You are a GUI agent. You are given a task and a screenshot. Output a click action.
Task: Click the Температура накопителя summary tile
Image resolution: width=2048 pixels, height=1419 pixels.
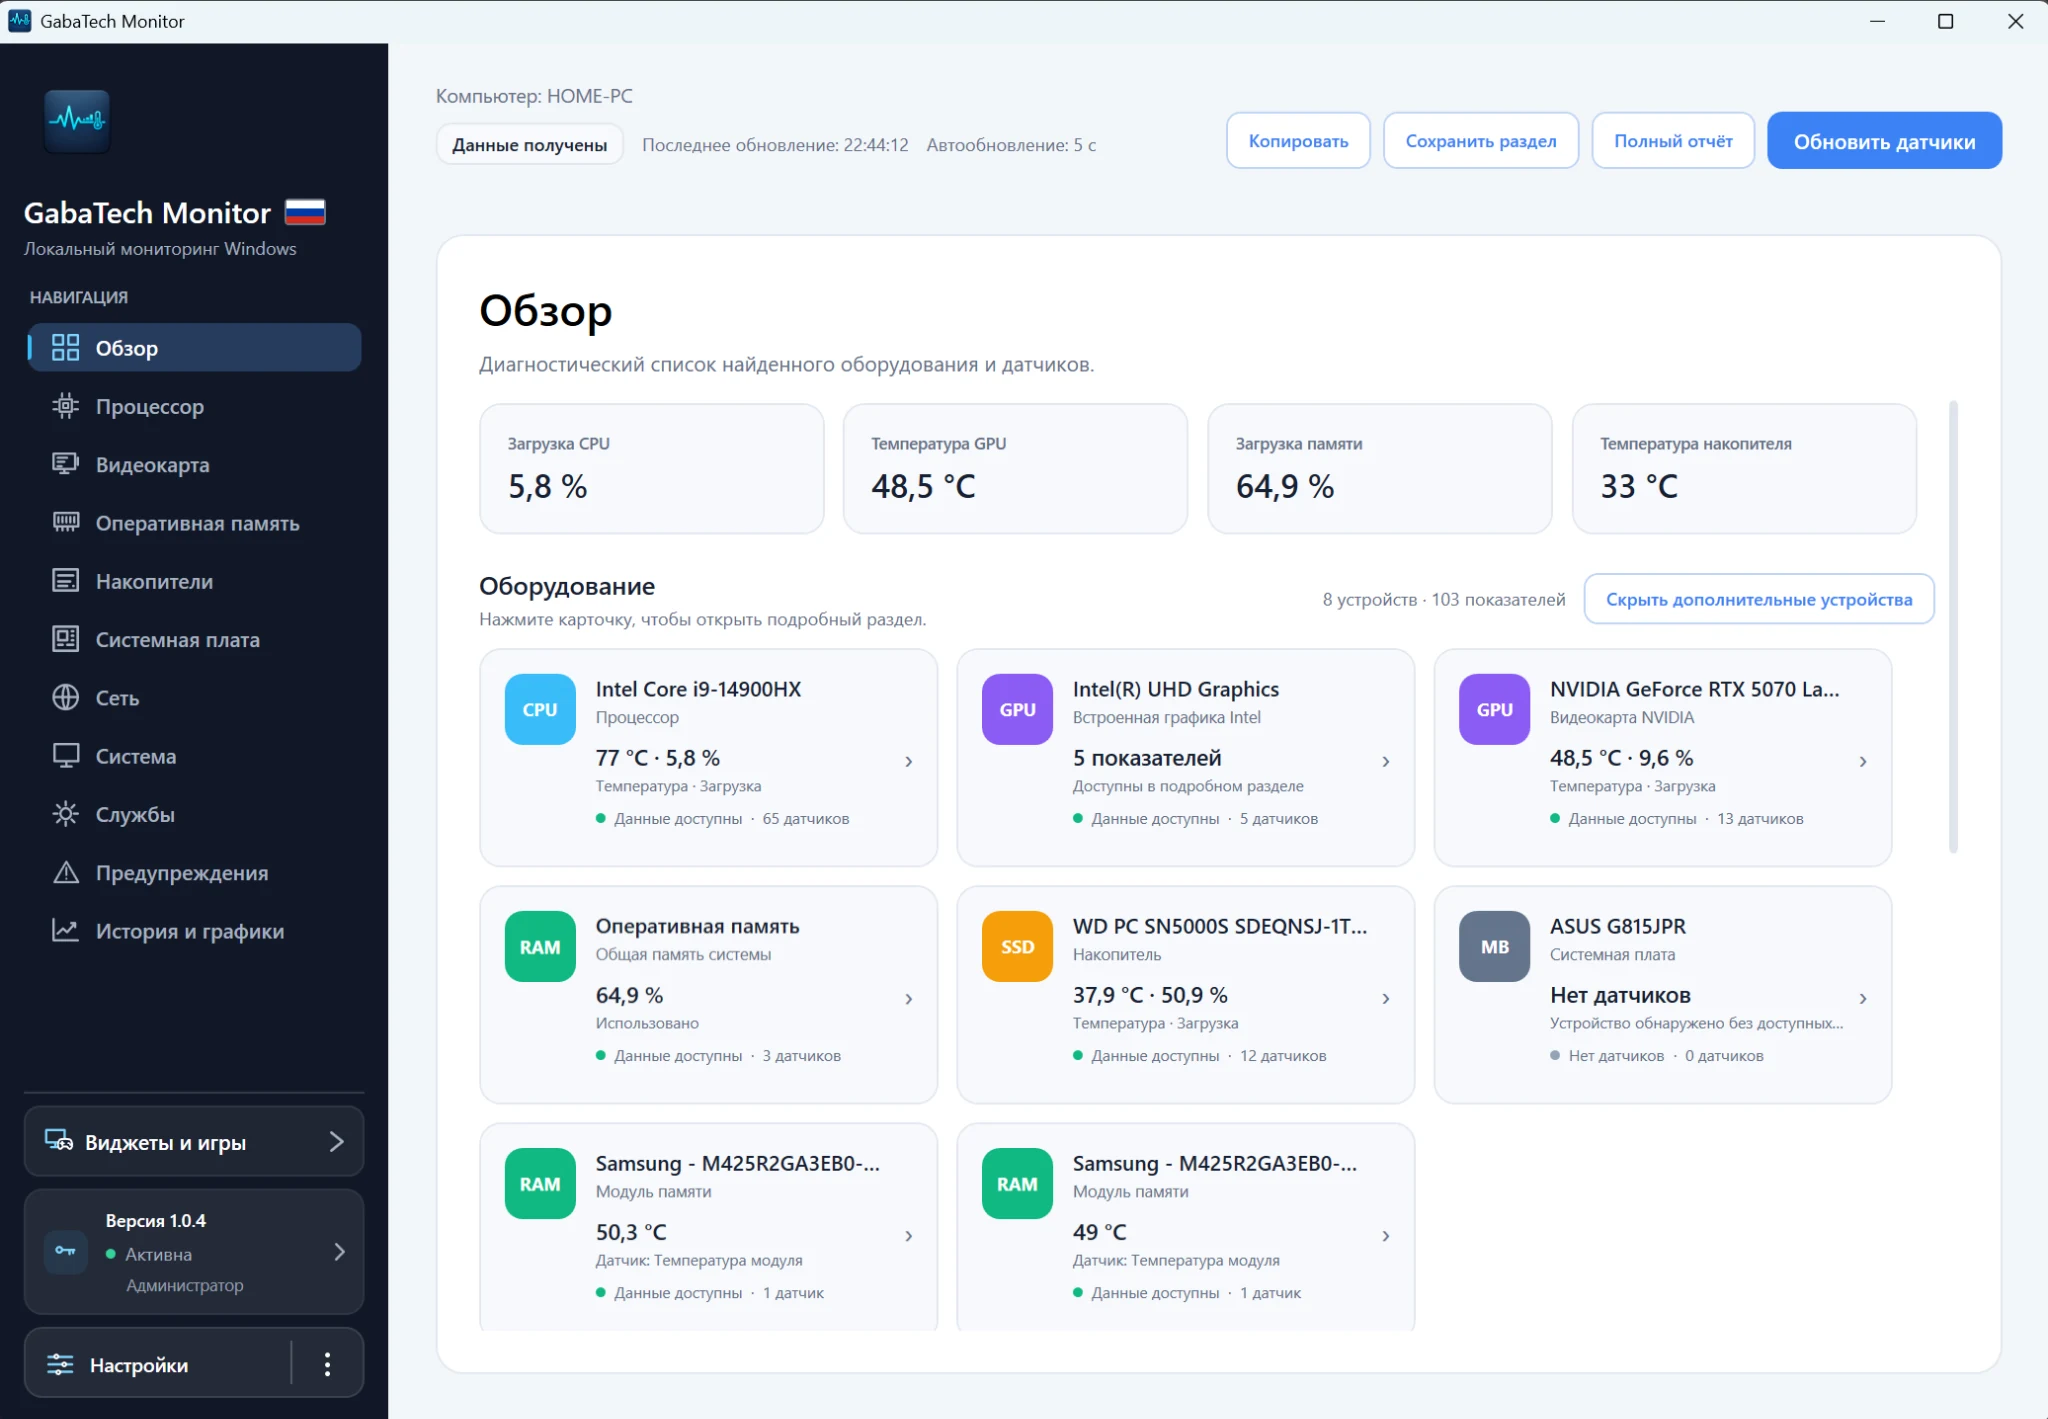pos(1744,468)
